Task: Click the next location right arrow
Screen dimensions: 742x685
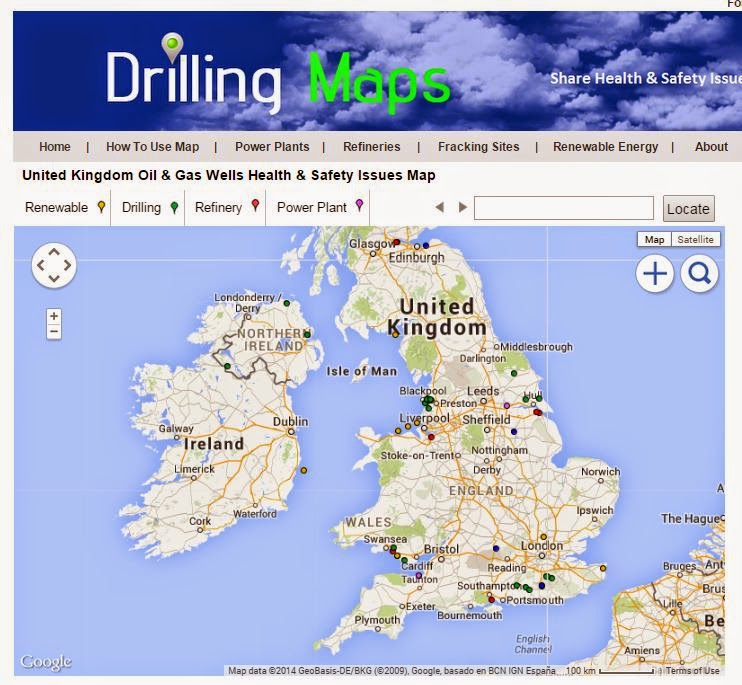Action: click(x=463, y=207)
